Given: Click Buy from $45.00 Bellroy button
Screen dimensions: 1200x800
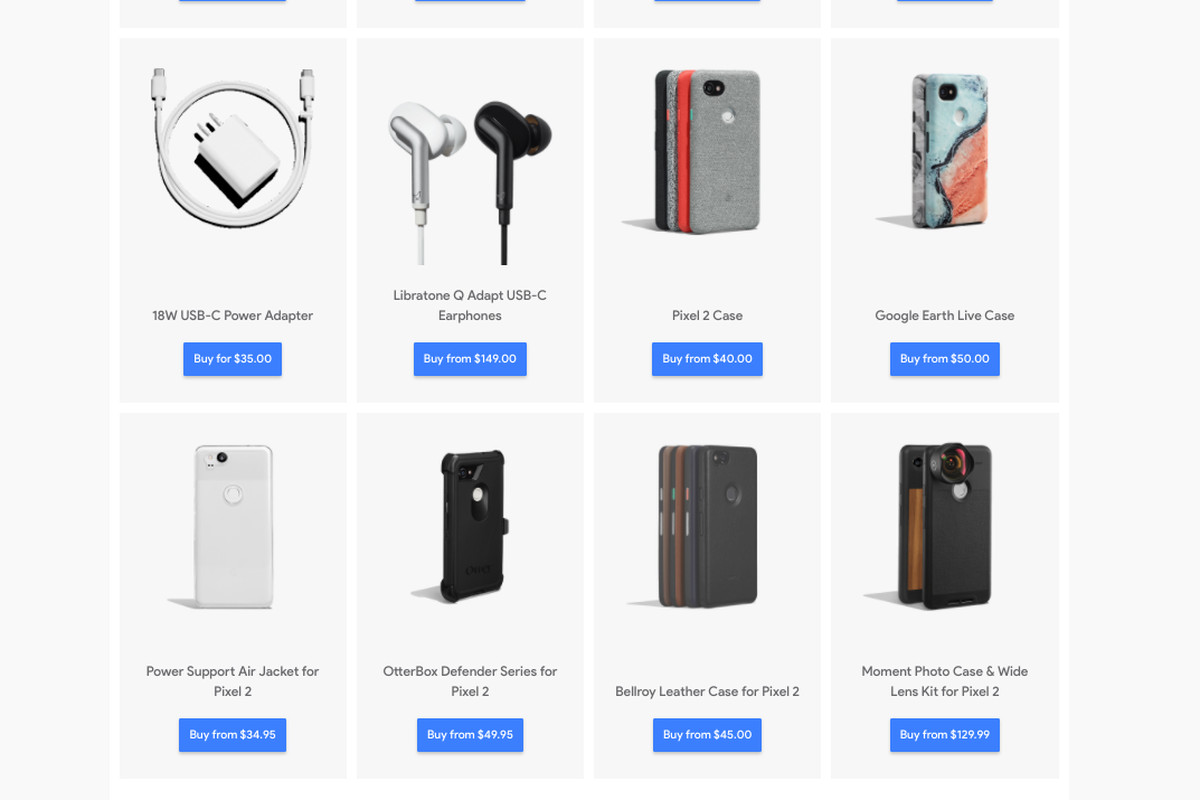Looking at the screenshot, I should point(707,735).
